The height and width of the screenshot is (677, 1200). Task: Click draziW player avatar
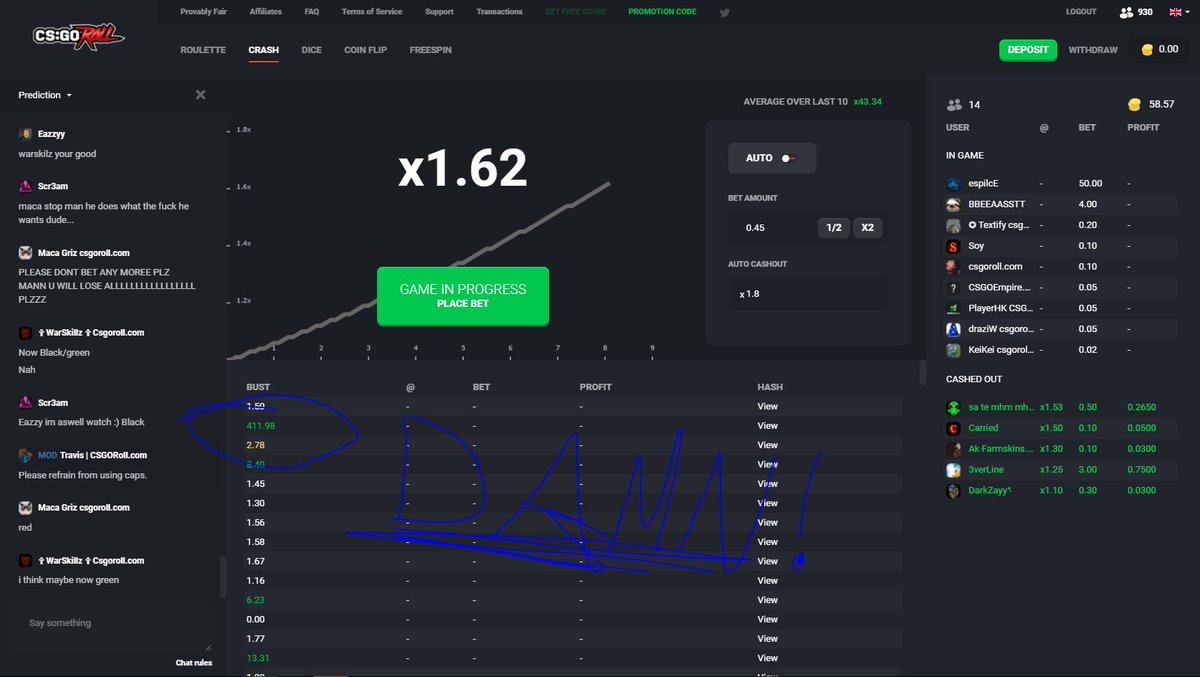click(x=953, y=329)
